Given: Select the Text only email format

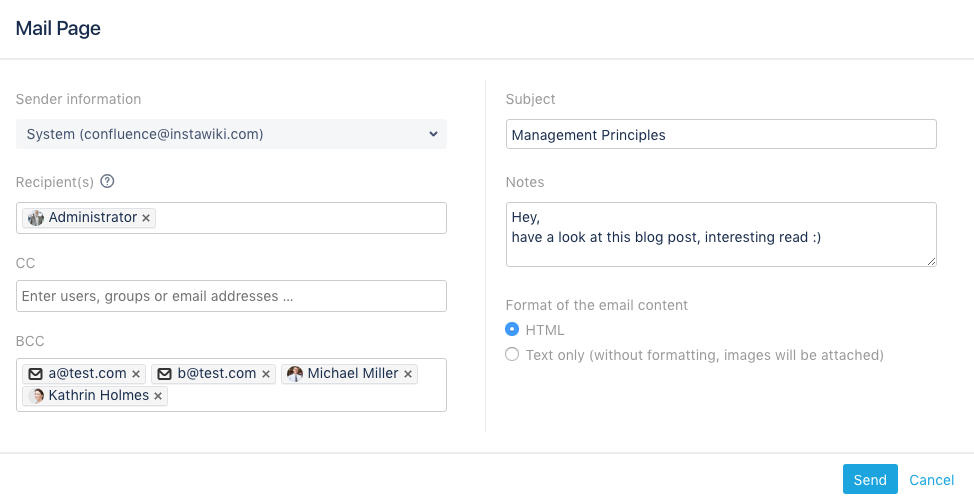Looking at the screenshot, I should [x=512, y=354].
